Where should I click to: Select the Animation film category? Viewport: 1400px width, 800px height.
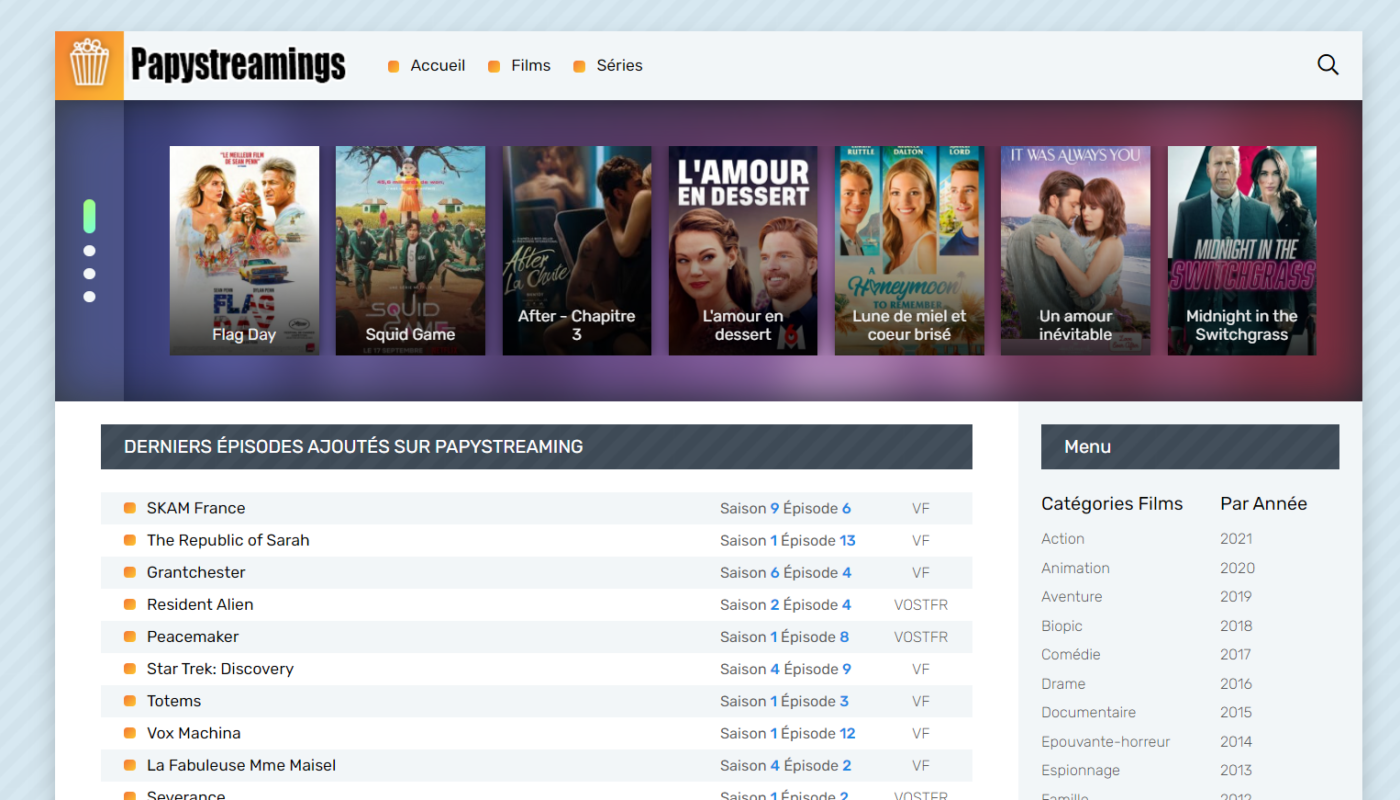[x=1076, y=568]
